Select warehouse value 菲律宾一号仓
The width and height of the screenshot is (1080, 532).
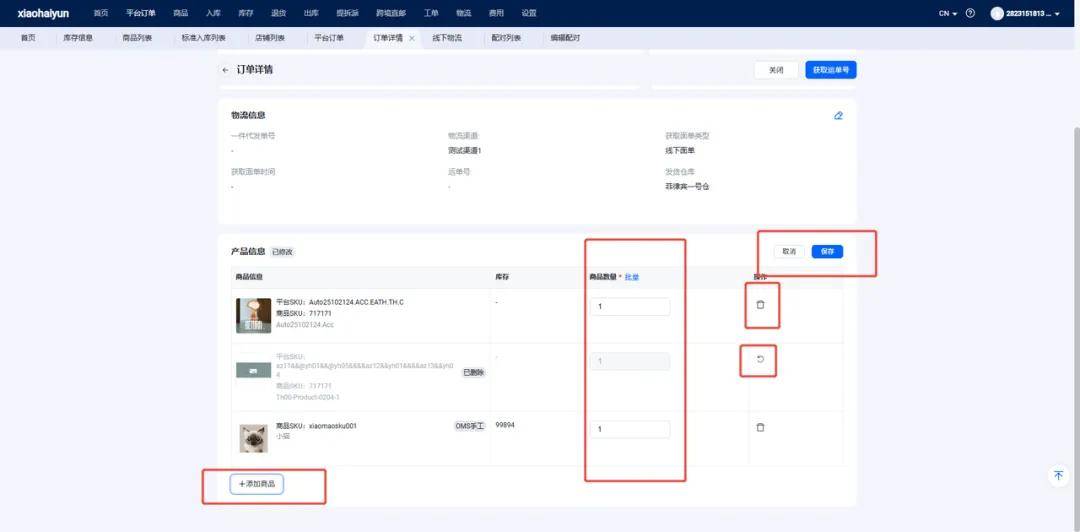(687, 186)
